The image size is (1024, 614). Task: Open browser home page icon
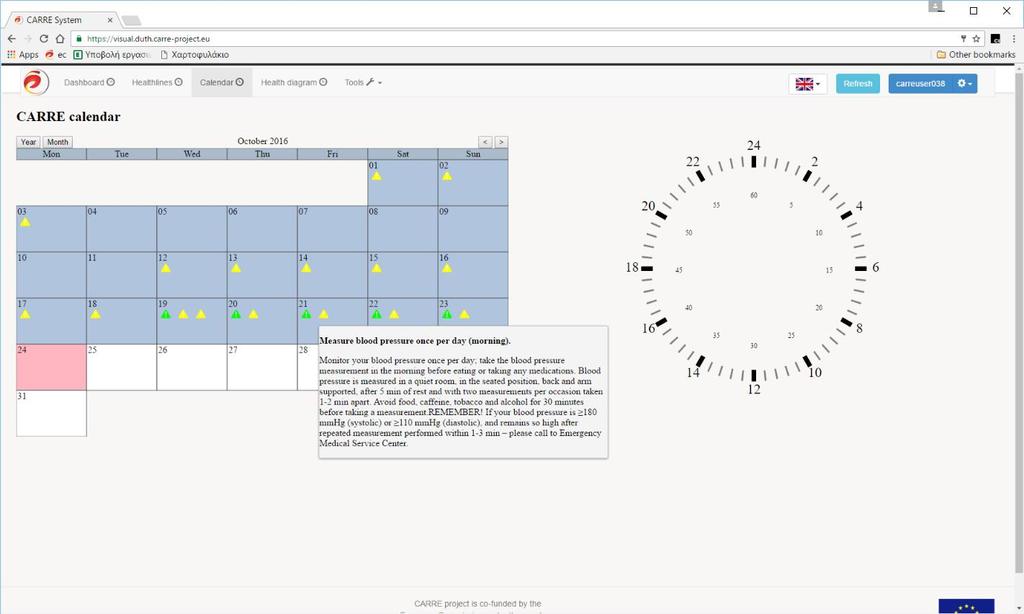pyautogui.click(x=60, y=39)
